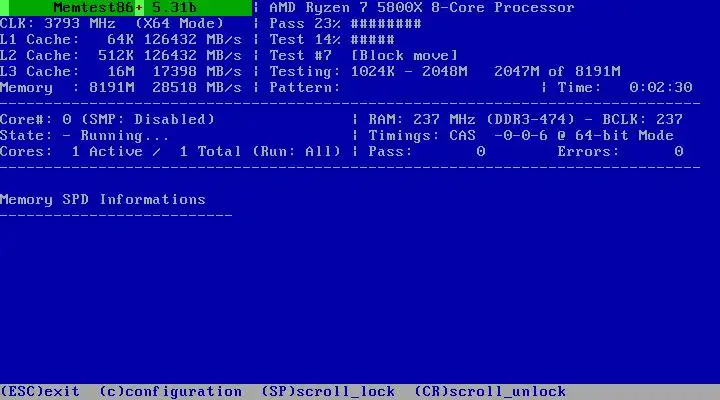Click the Pass 23% progress bar
This screenshot has width=720, height=400.
pyautogui.click(x=345, y=24)
